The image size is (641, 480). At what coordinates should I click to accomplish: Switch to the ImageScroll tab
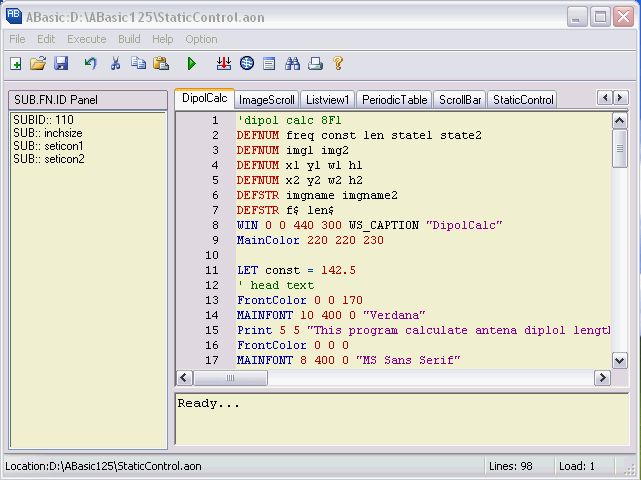tap(266, 100)
